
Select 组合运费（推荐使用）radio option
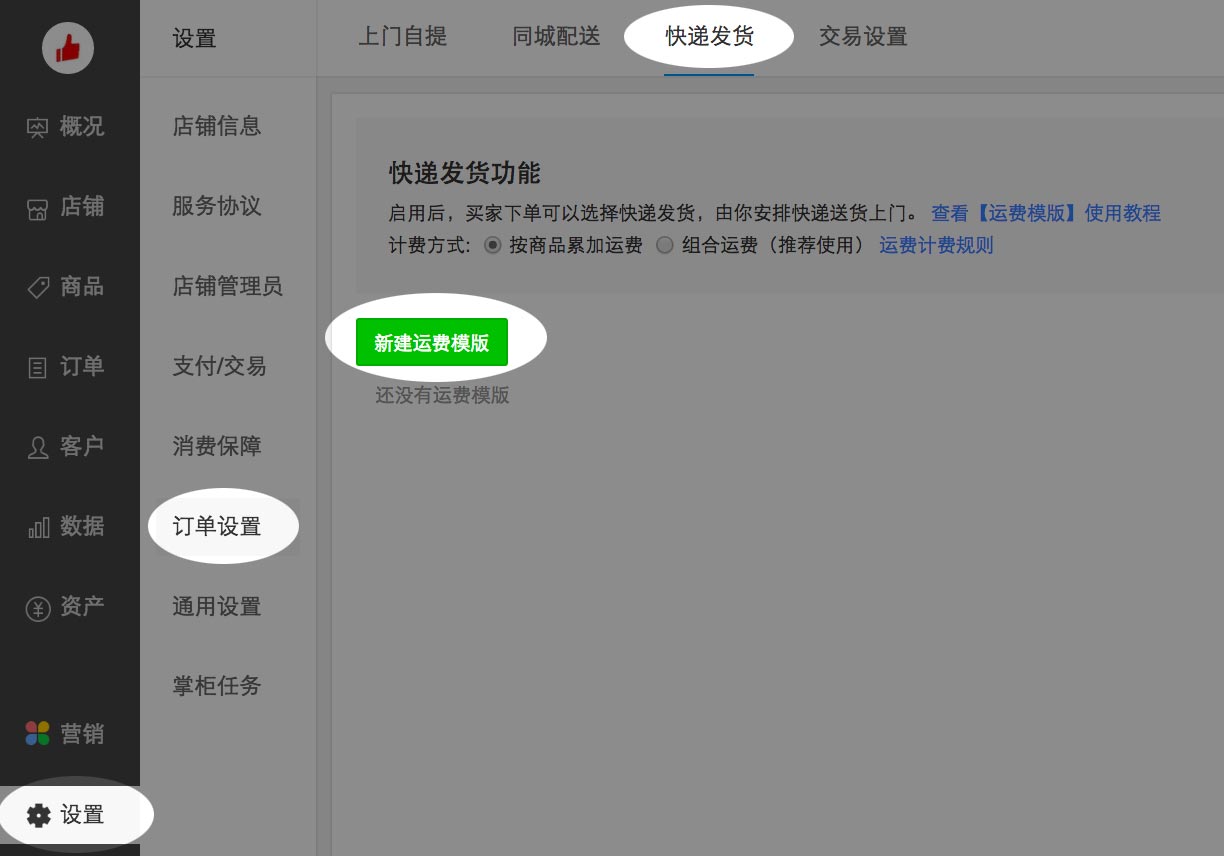(x=665, y=245)
